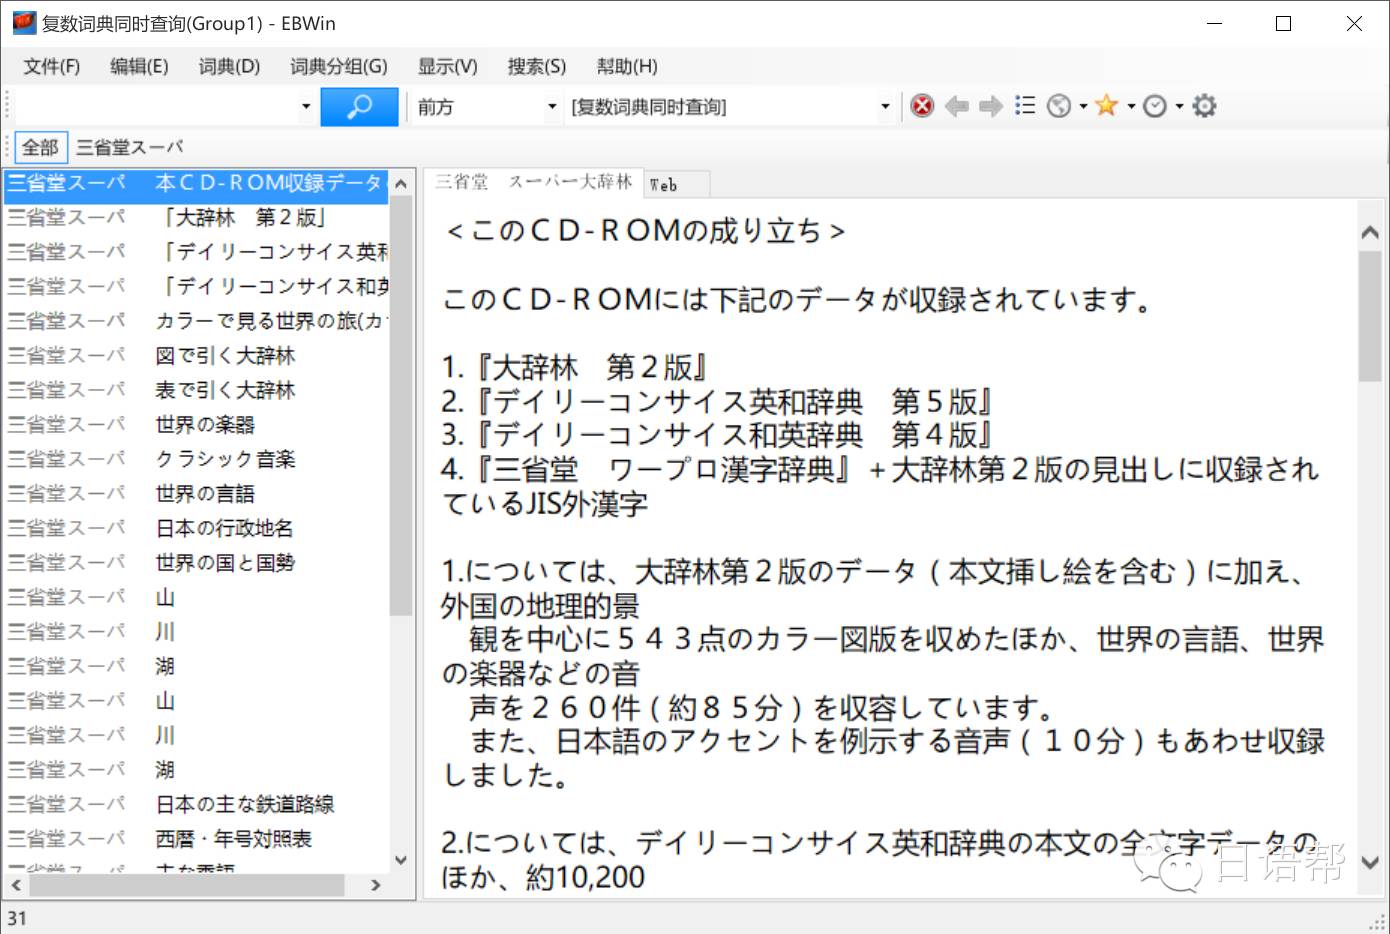Click the red stop search icon
This screenshot has width=1390, height=934.
point(922,106)
